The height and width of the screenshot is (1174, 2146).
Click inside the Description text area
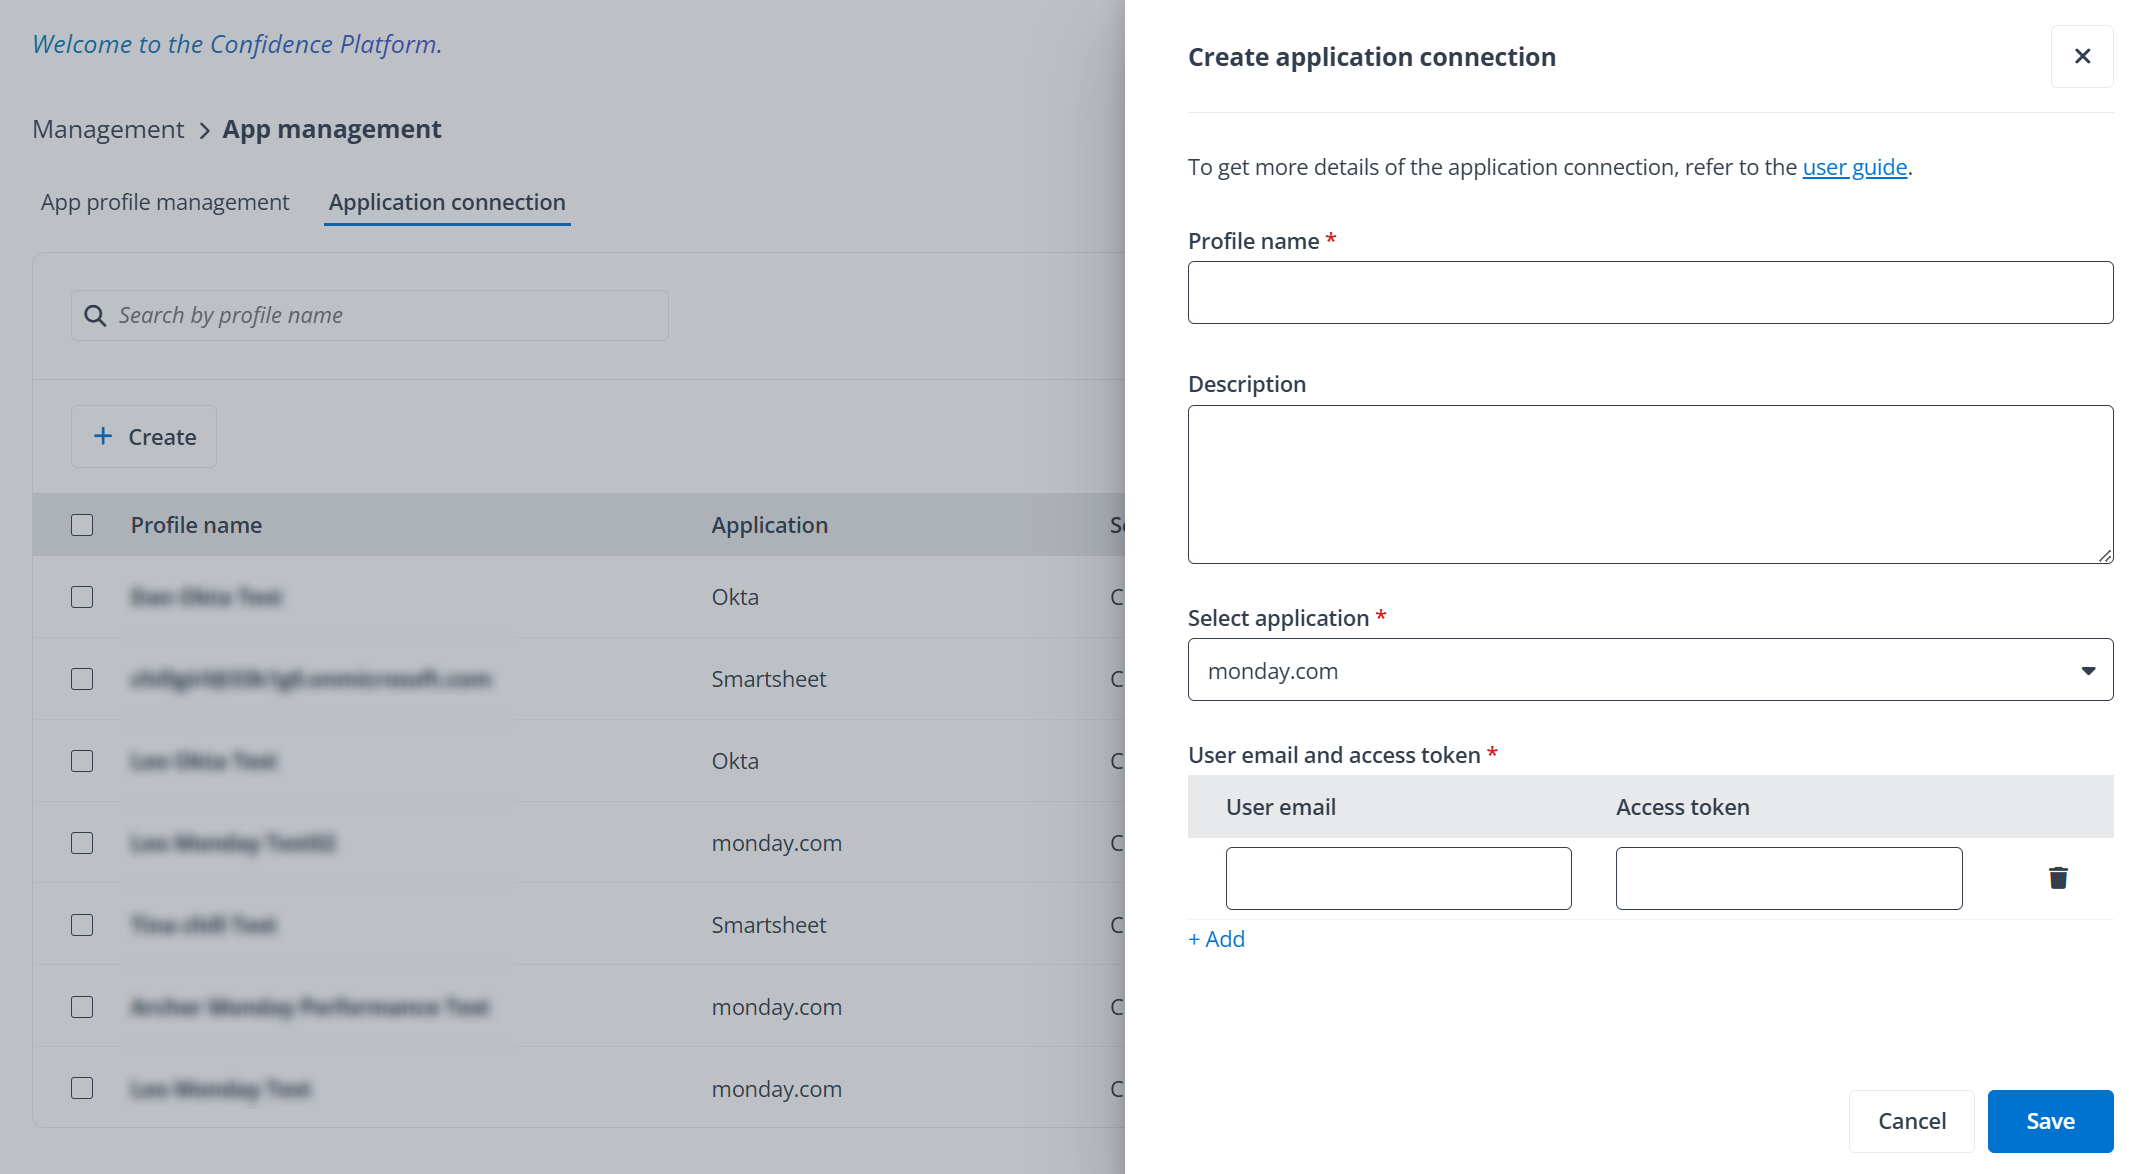1650,484
